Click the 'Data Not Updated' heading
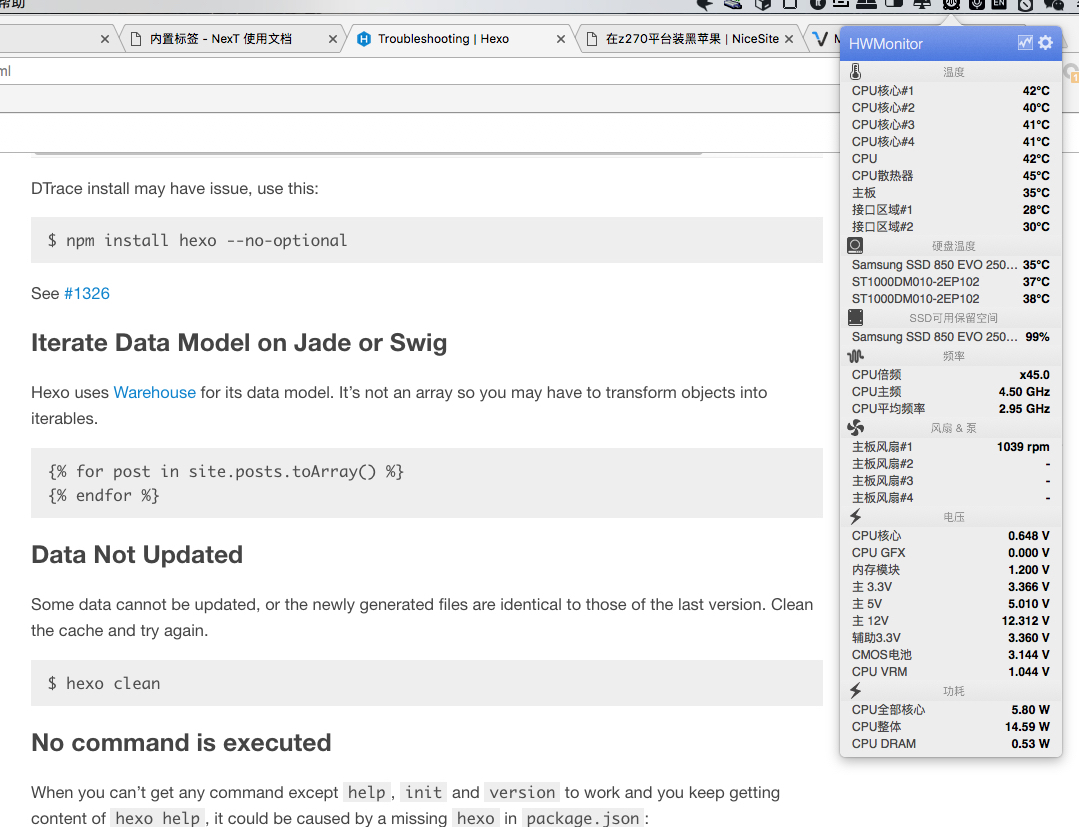1079x827 pixels. (x=137, y=555)
